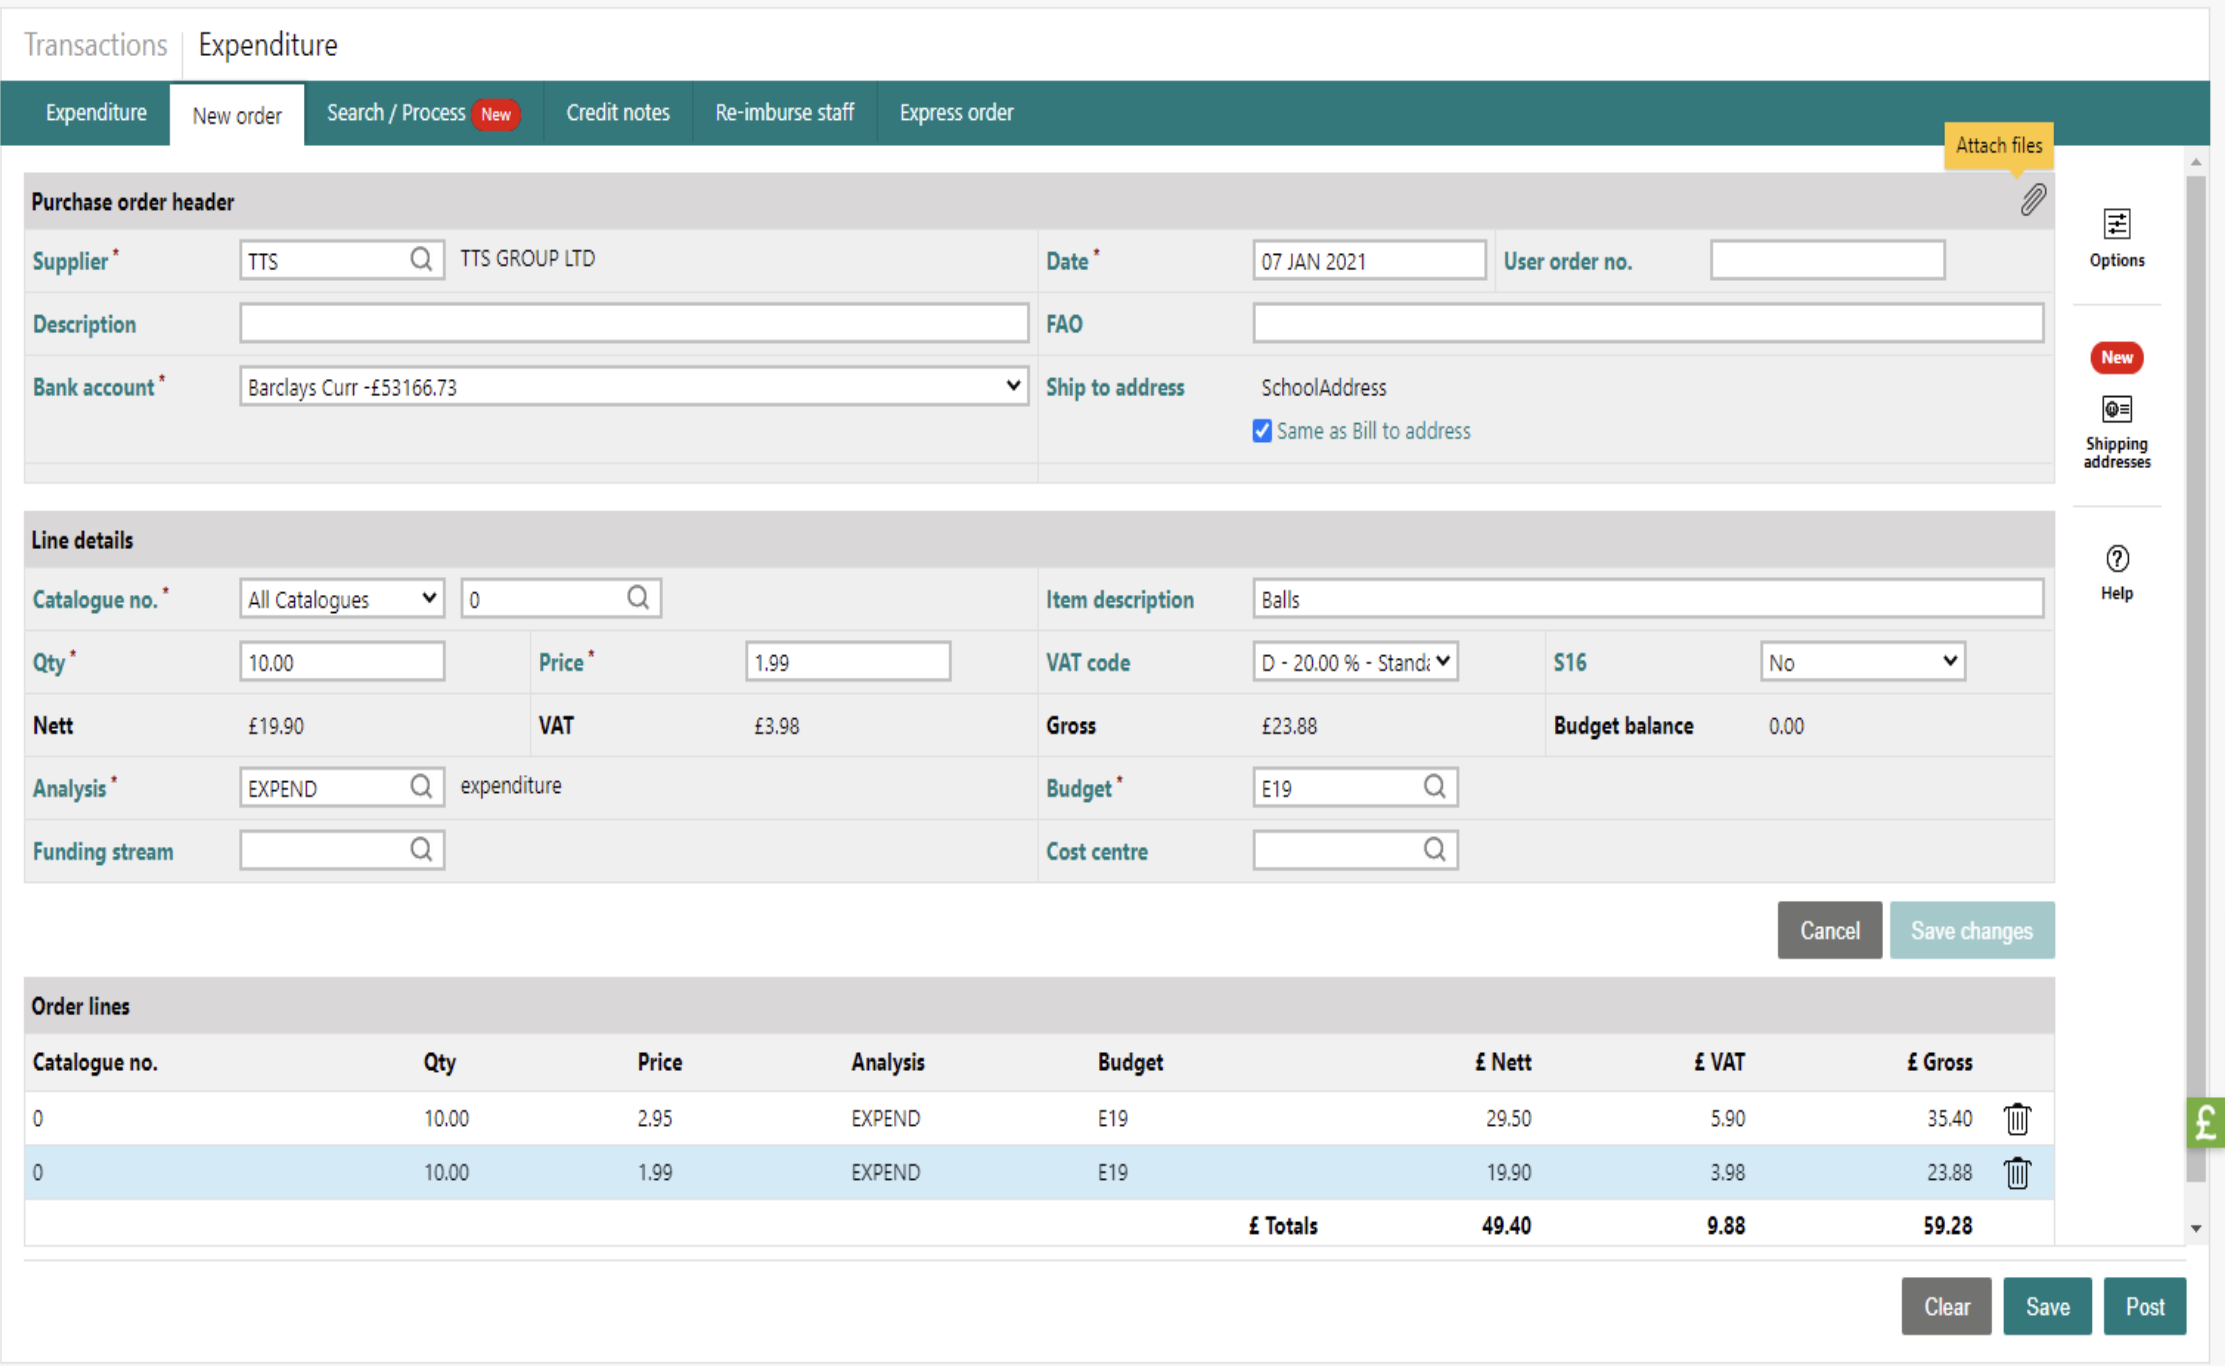The image size is (2240, 1366).
Task: Delete the 2.95 price order line
Action: pos(2017,1118)
